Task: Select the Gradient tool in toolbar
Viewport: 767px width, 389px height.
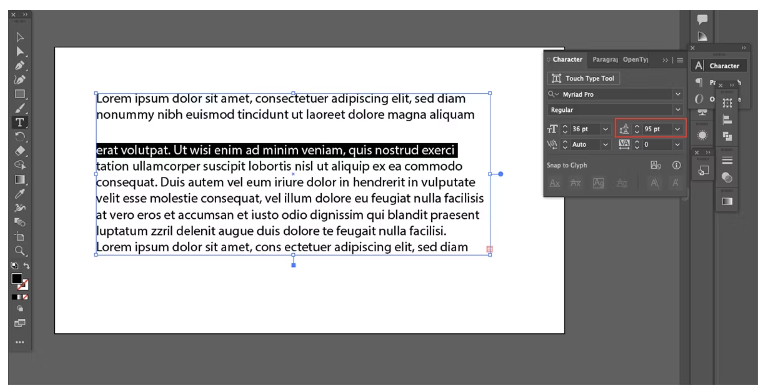Action: (x=20, y=180)
